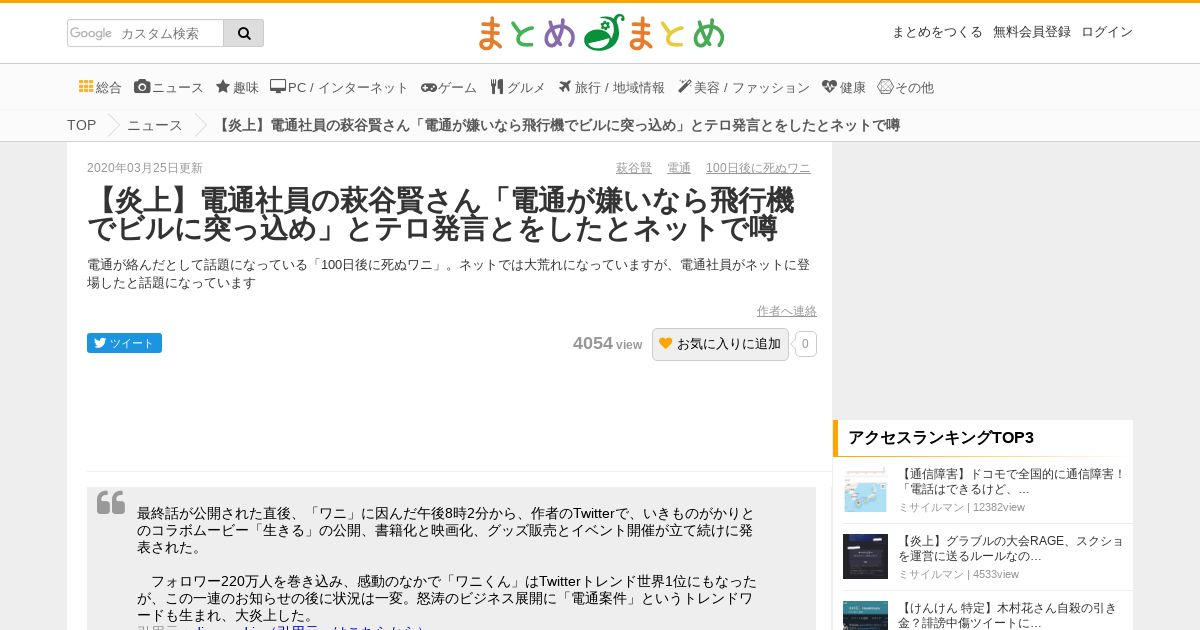Click the favorite count 0 badge
This screenshot has height=630, width=1200.
(x=805, y=344)
